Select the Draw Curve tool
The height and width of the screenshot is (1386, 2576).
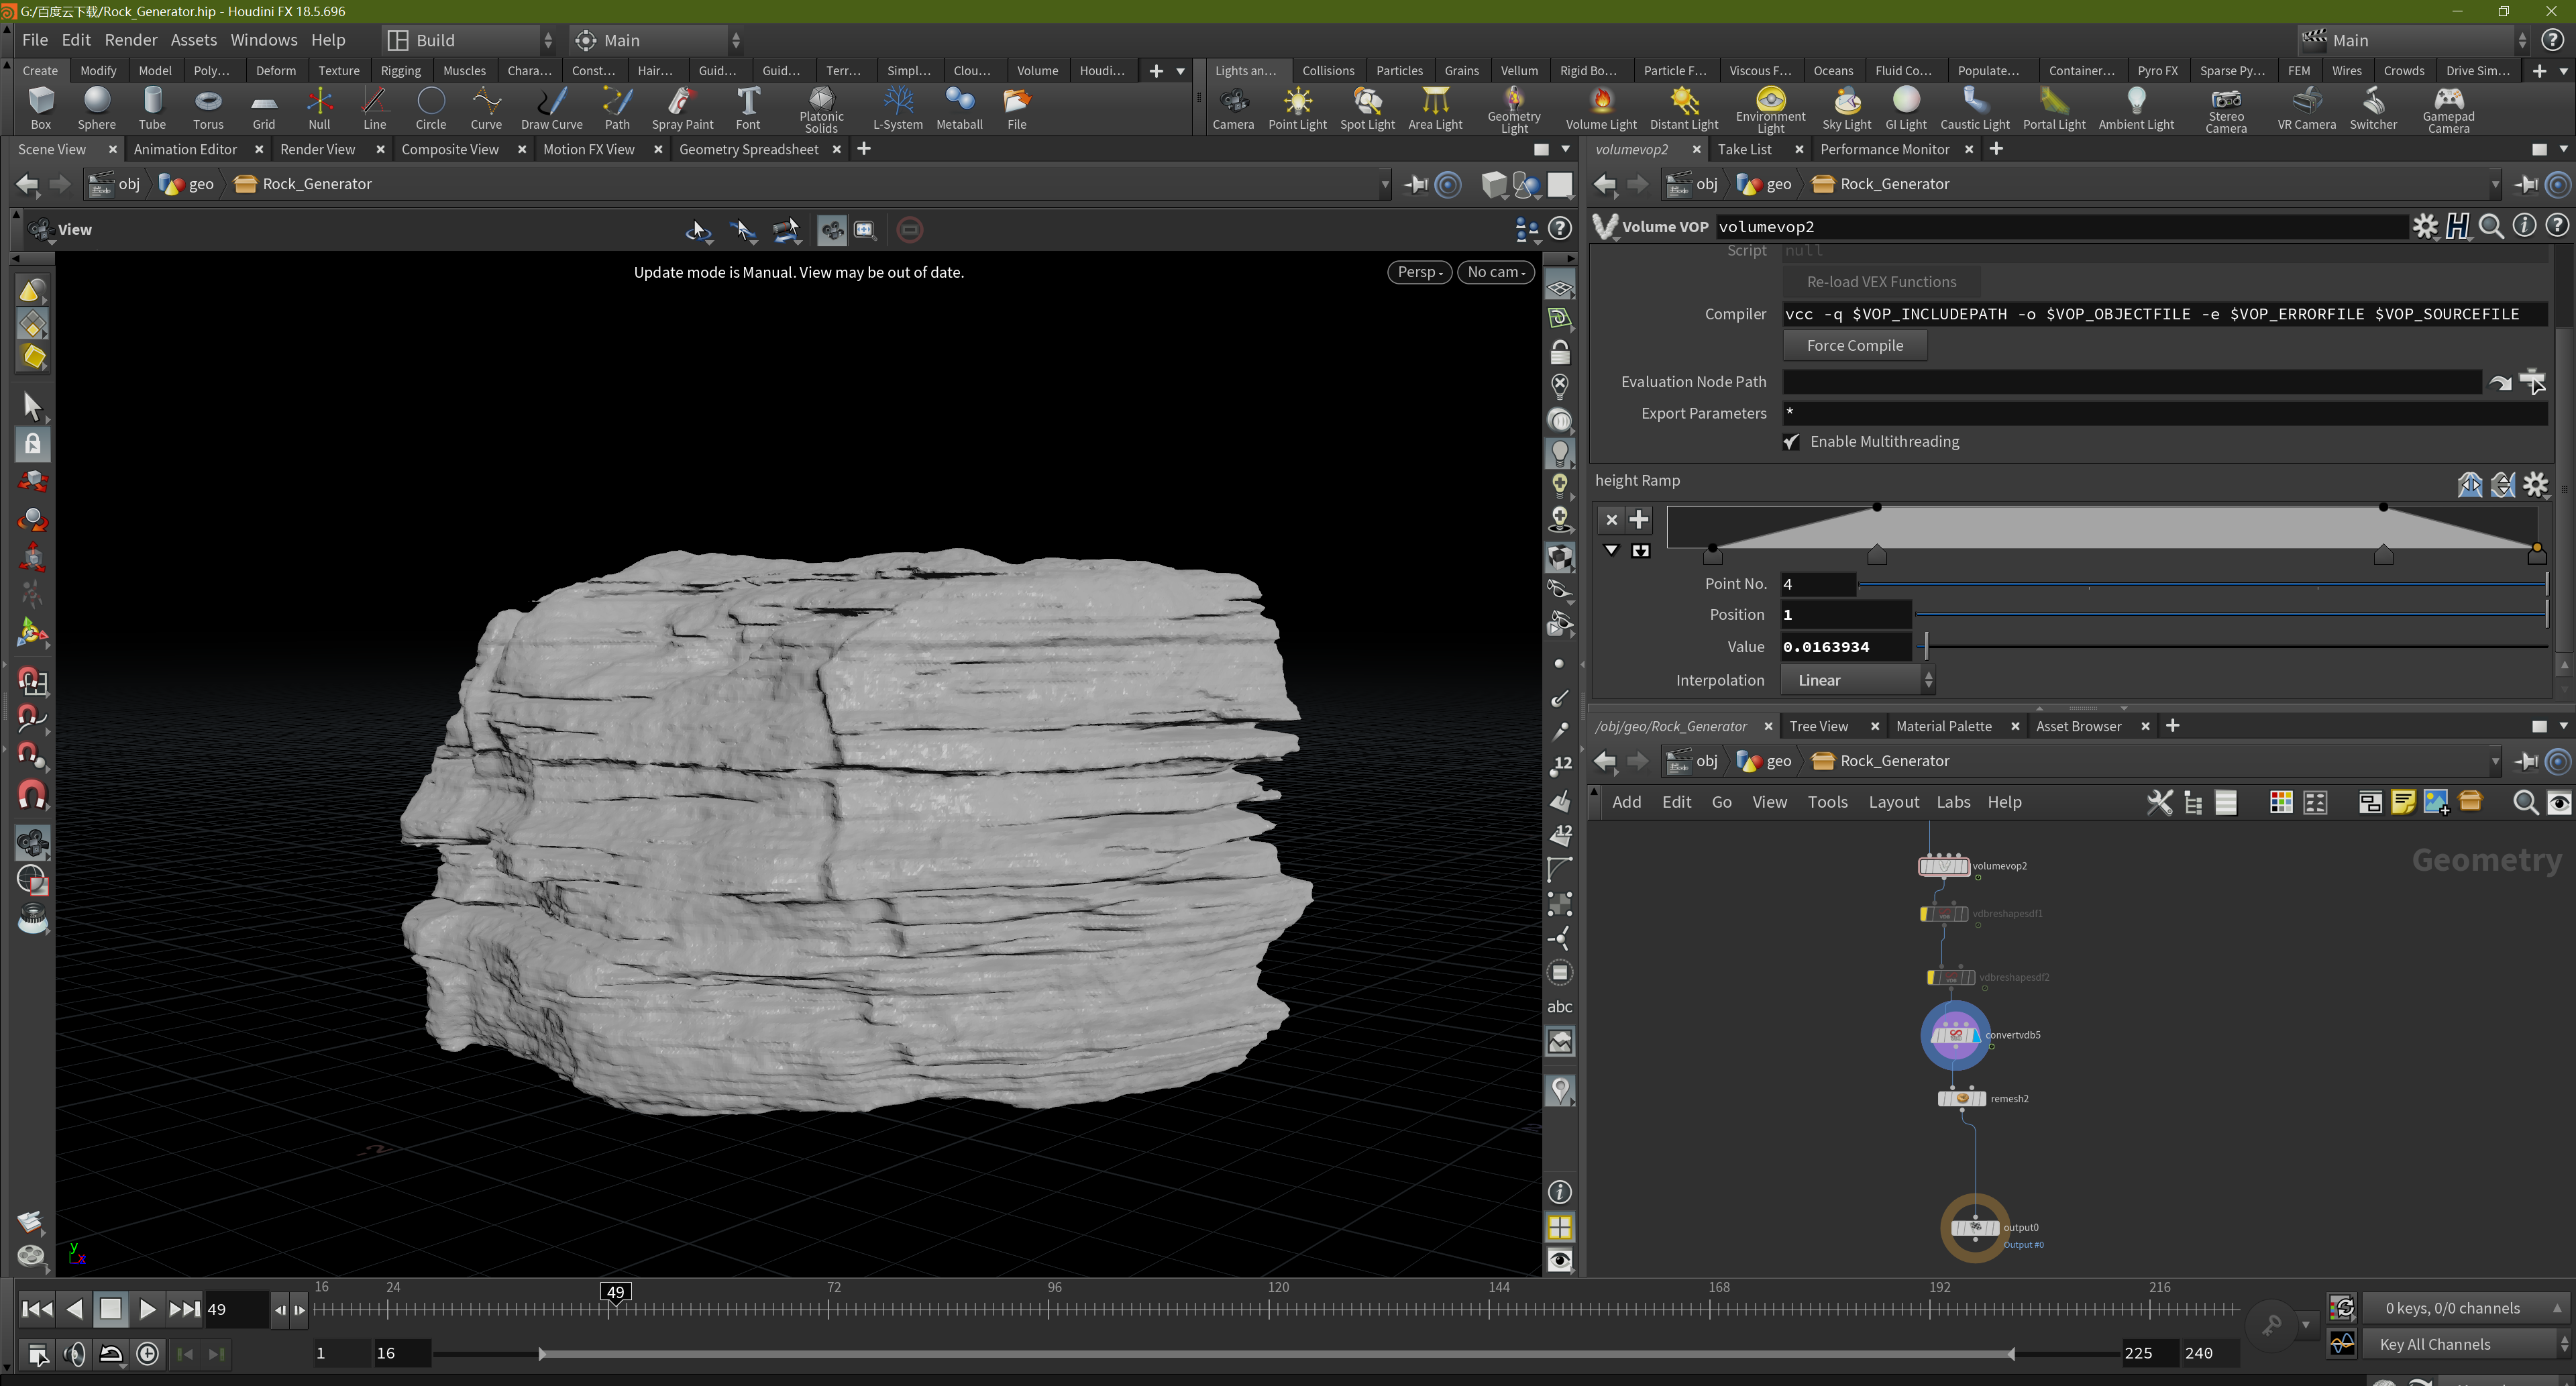551,108
